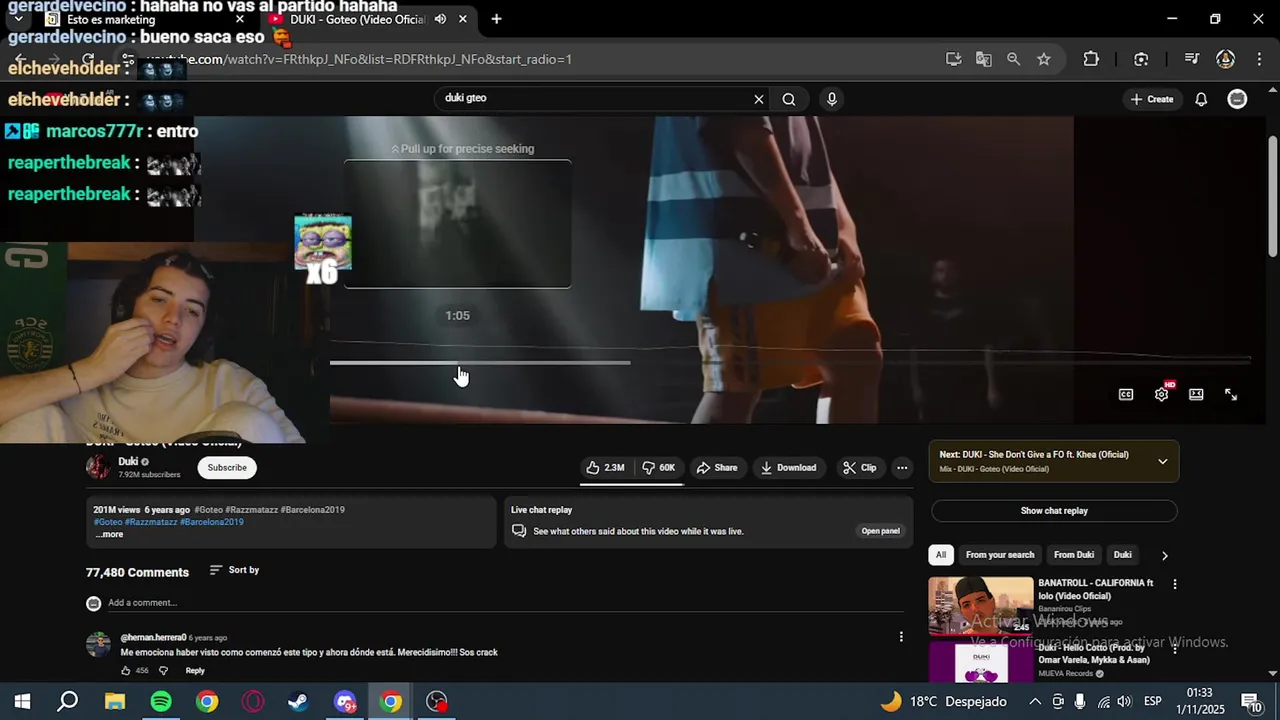Open BANATROLL - CALIFORNIA video thumbnail
The height and width of the screenshot is (720, 1280).
(981, 606)
